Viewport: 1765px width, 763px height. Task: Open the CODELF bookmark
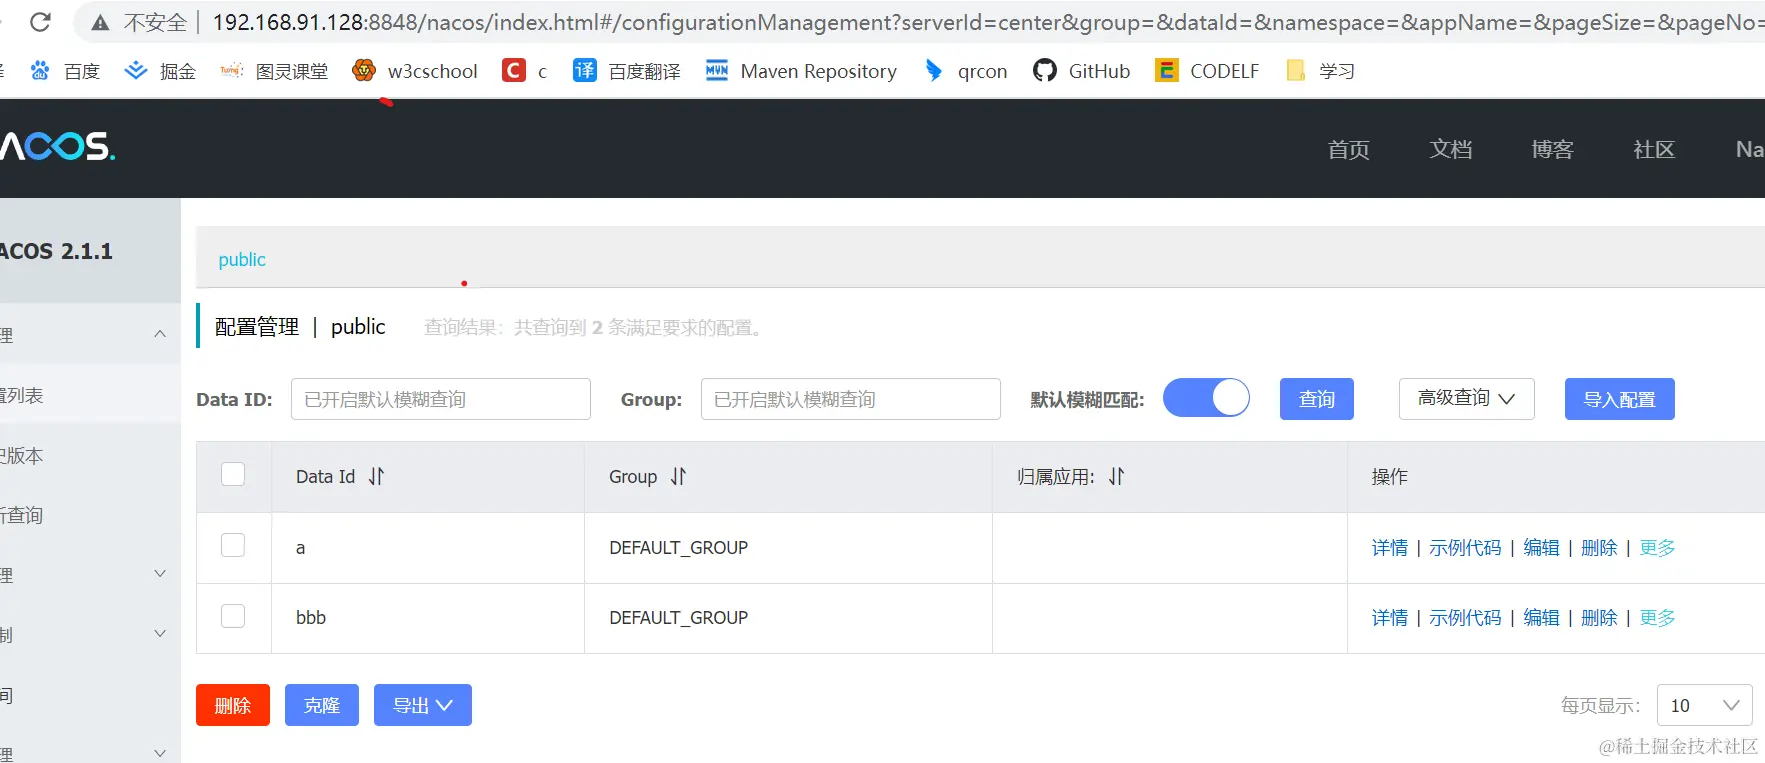click(1207, 71)
